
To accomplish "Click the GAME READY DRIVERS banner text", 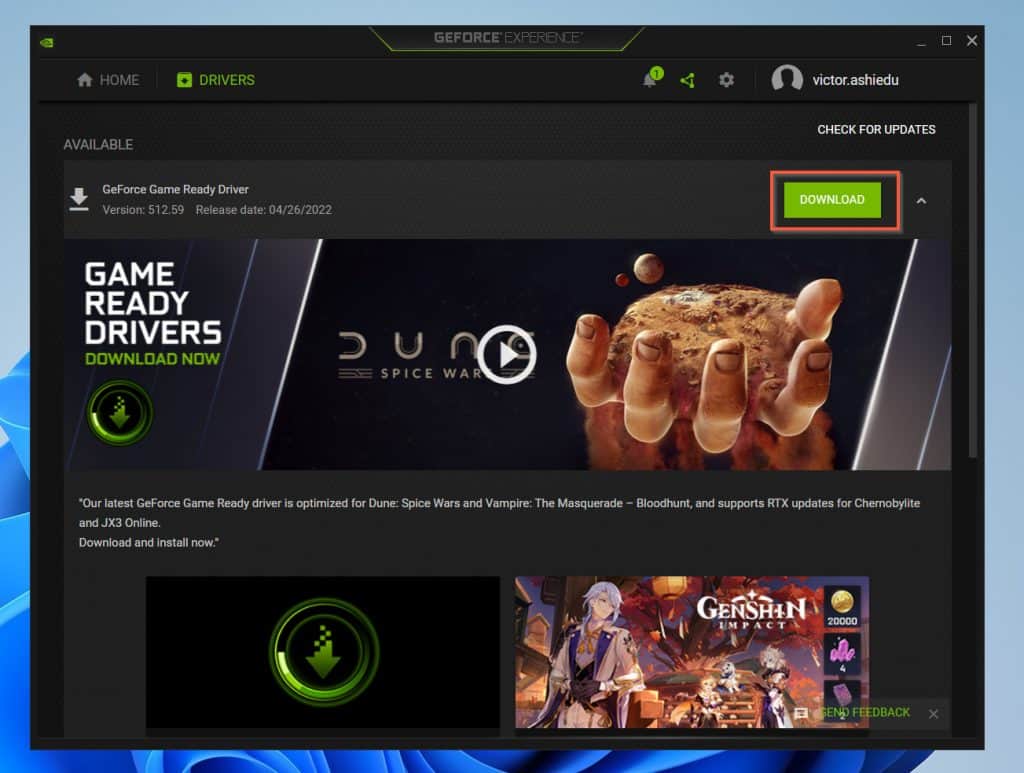I will tap(153, 304).
